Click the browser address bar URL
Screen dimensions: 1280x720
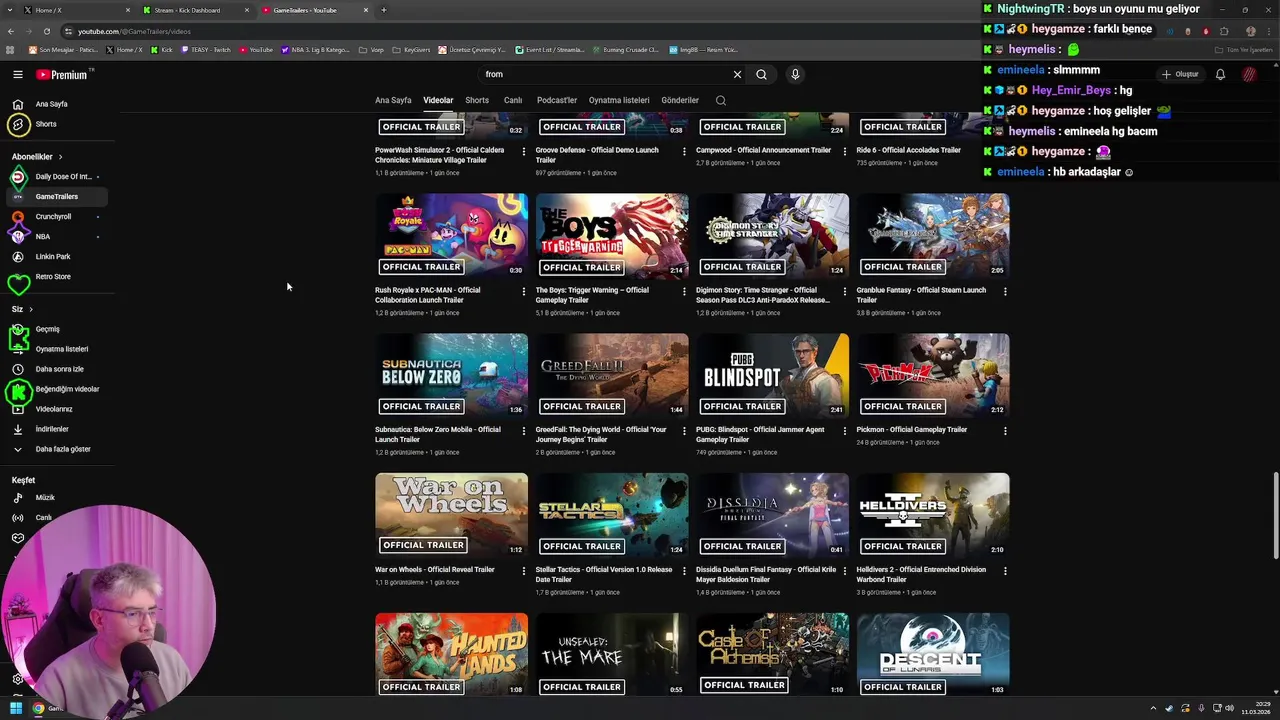click(134, 31)
